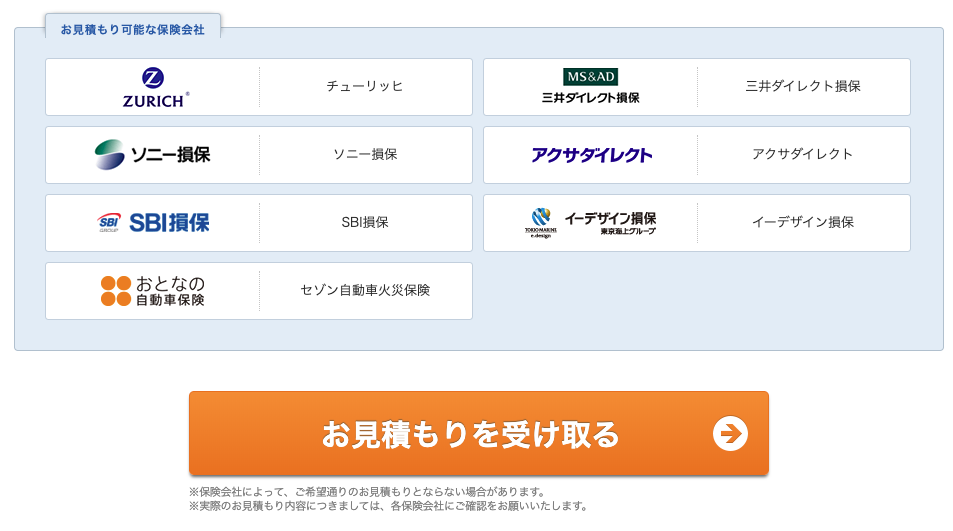This screenshot has width=953, height=531.
Task: Click the Zurich Z logo
Action: tap(153, 78)
